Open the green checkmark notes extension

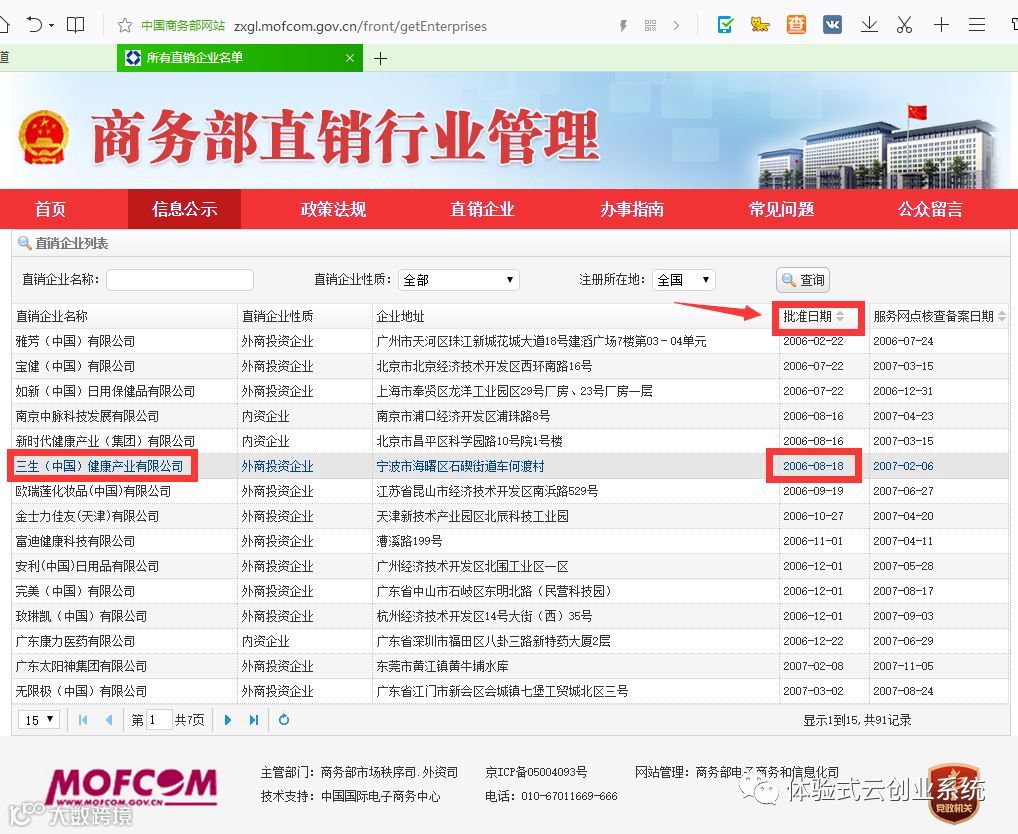pyautogui.click(x=725, y=25)
